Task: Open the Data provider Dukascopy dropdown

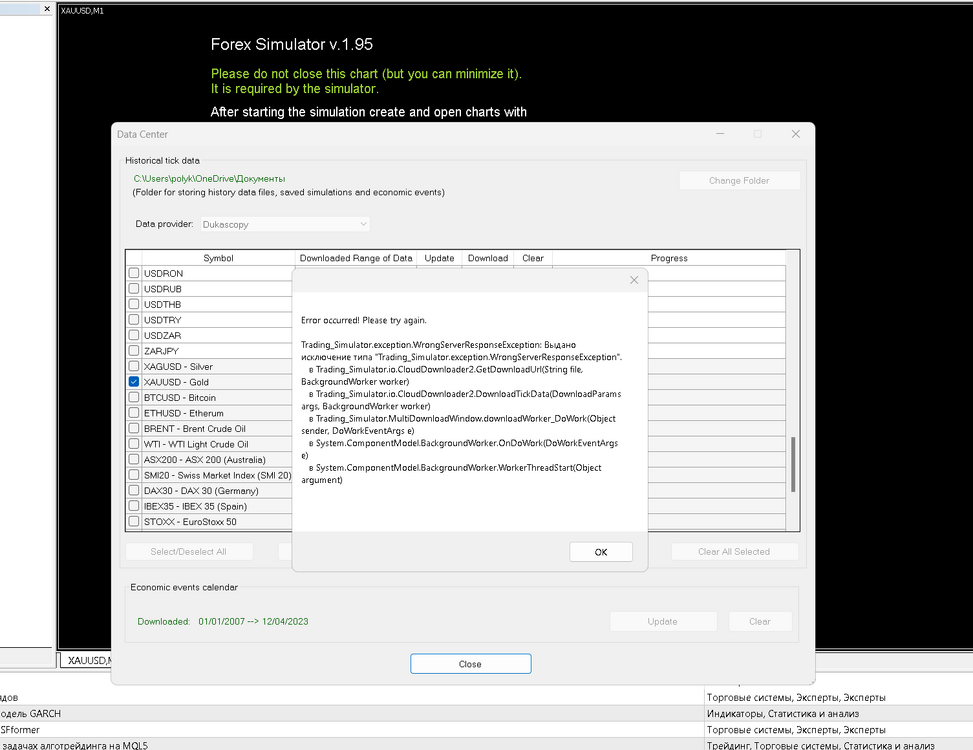Action: 285,224
